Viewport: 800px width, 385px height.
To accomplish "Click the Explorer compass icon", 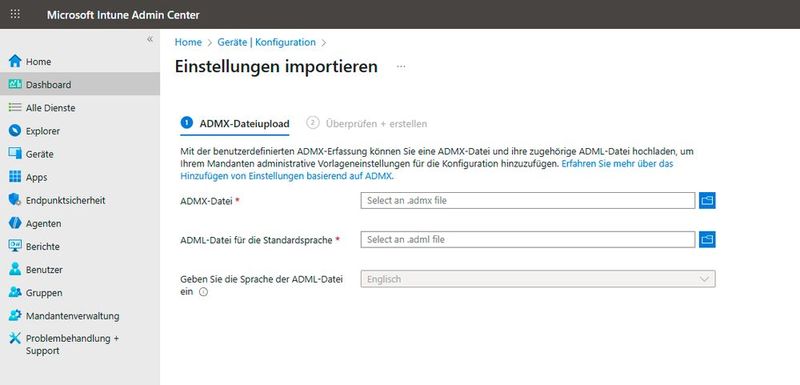I will point(15,131).
